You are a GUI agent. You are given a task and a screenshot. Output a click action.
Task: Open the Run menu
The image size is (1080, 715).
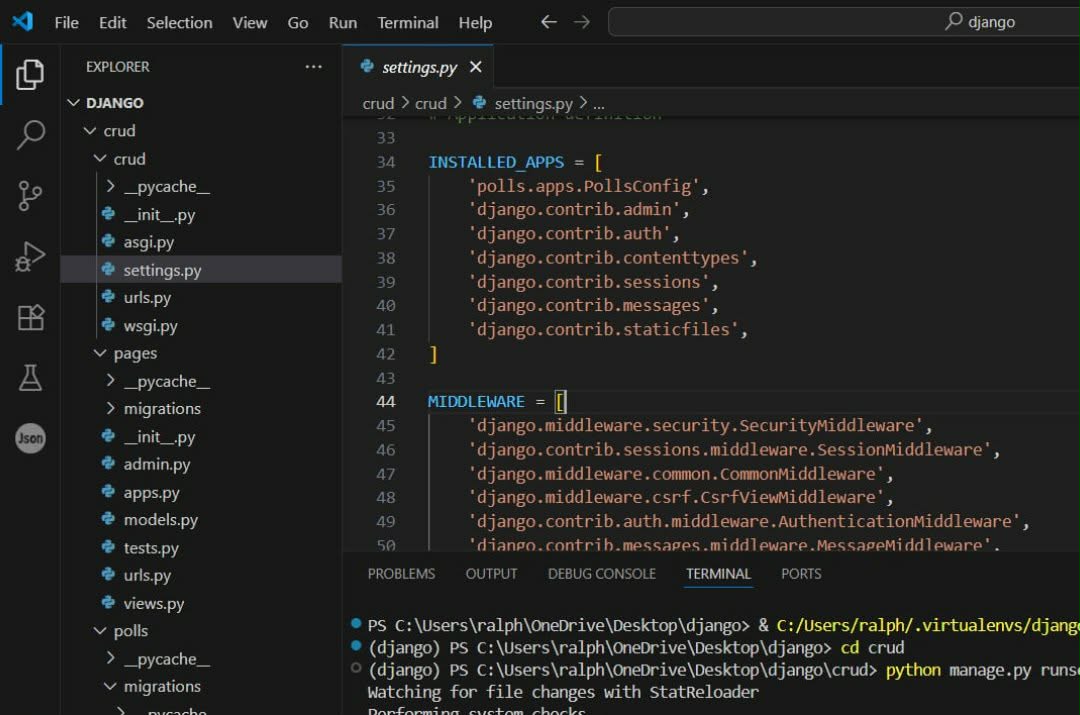pos(342,23)
